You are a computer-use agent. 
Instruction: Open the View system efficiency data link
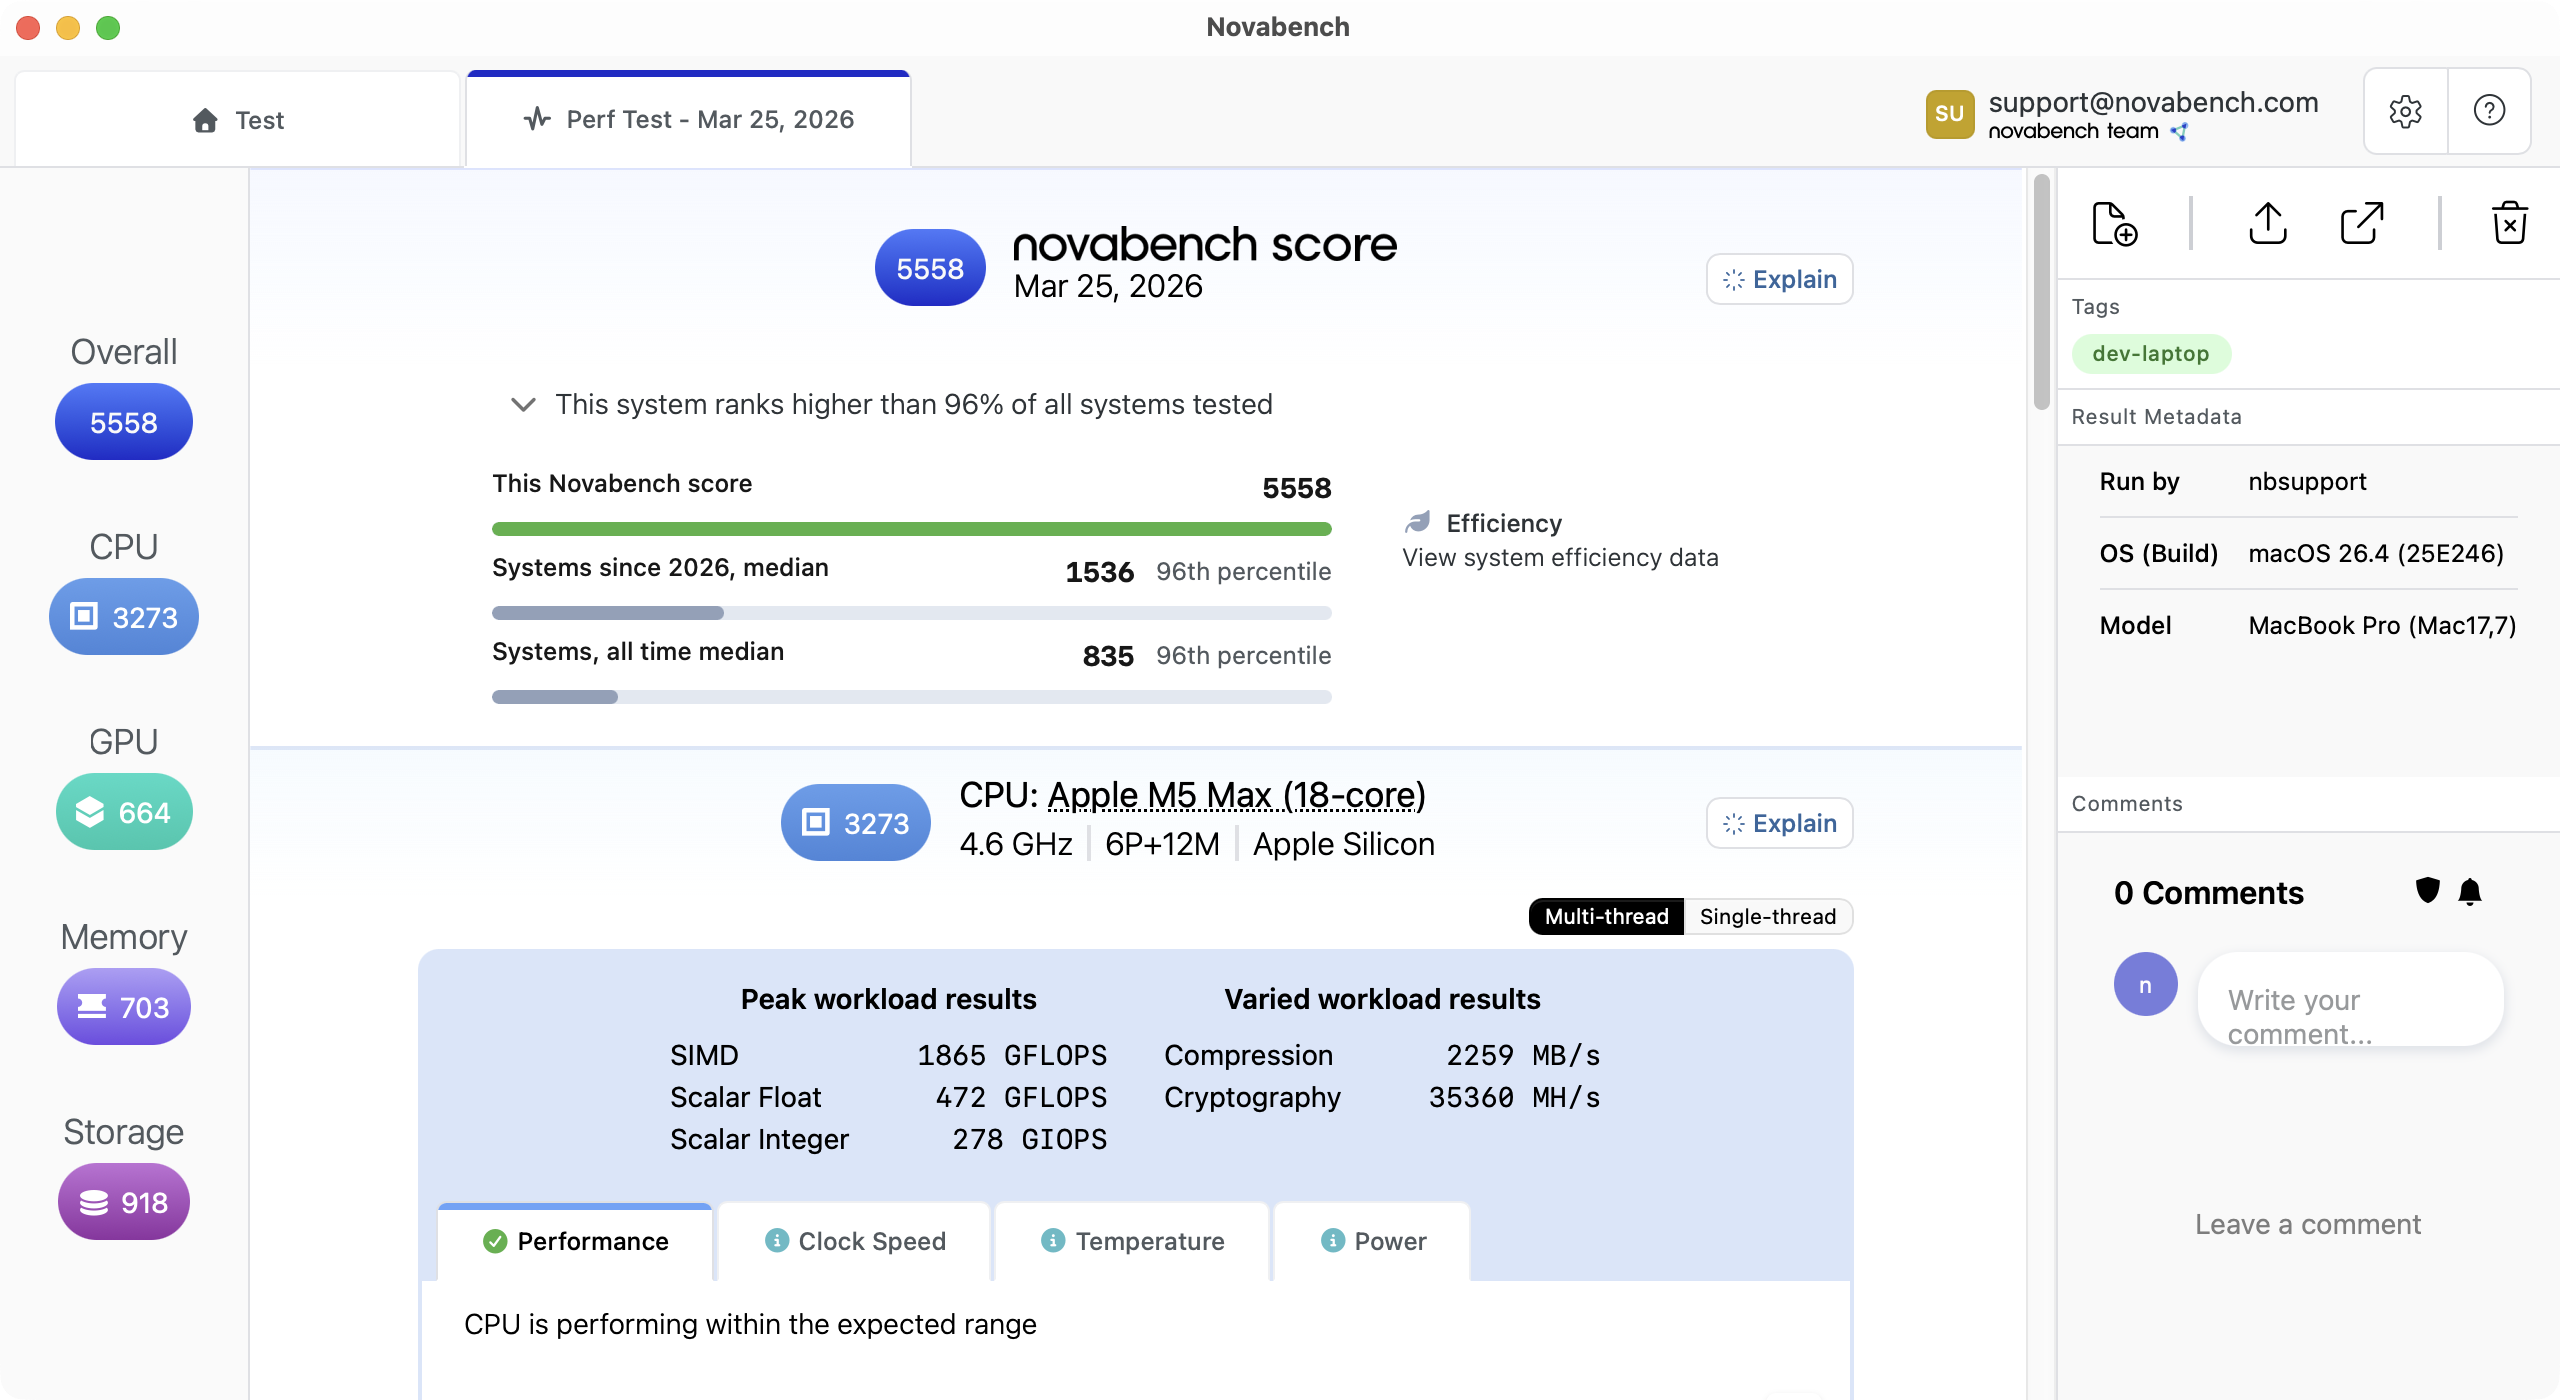coord(1559,557)
